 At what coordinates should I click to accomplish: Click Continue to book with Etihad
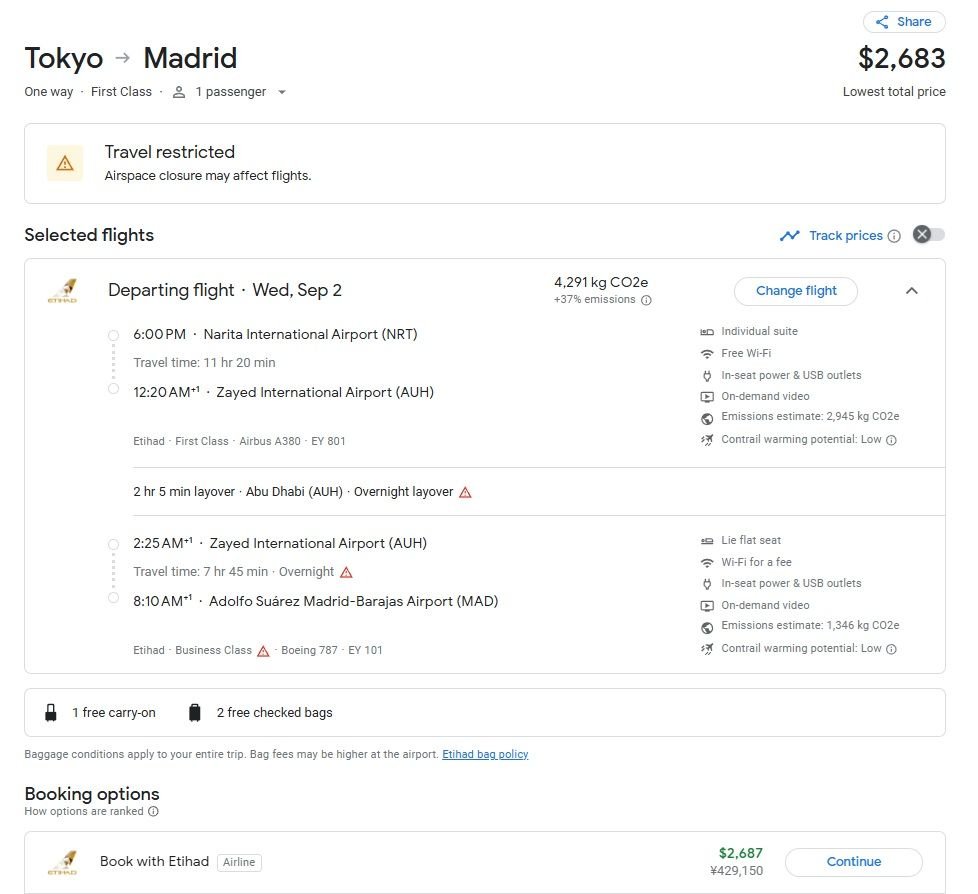coord(853,862)
